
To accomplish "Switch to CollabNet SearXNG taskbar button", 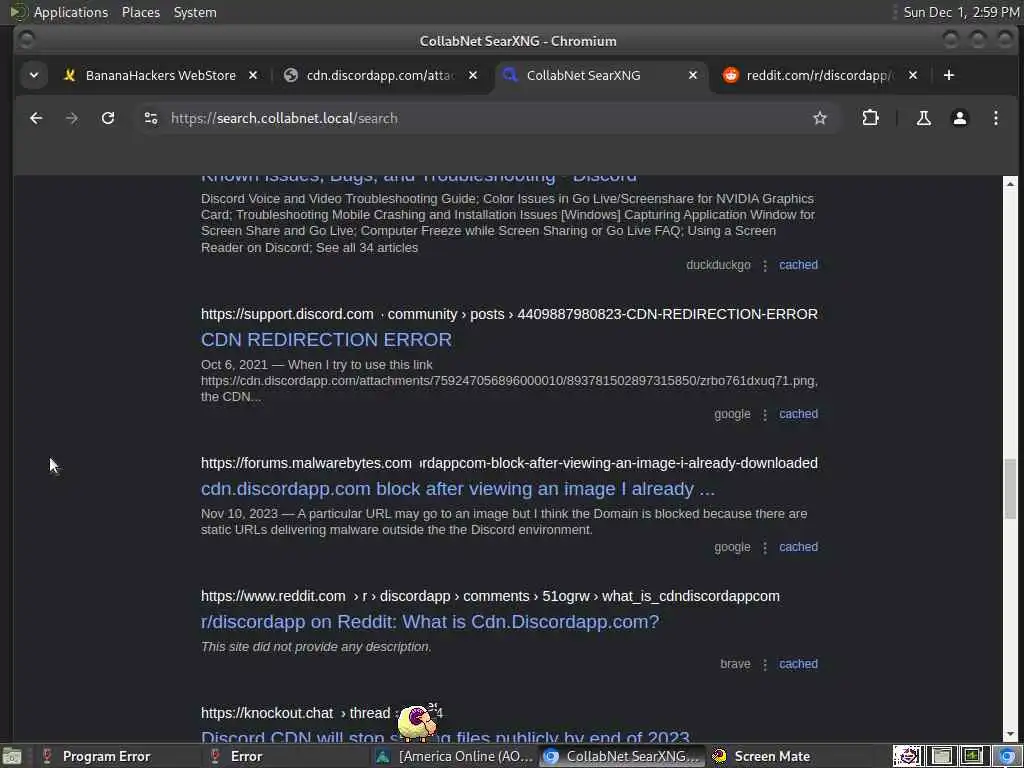I will [623, 756].
